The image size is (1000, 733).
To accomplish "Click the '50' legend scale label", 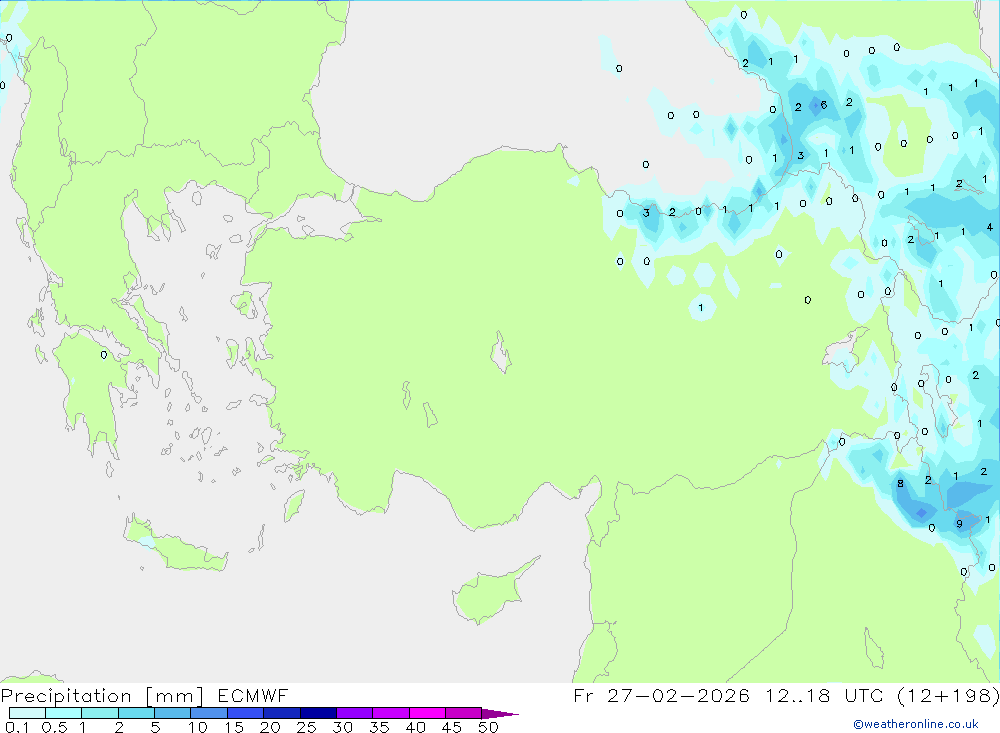I will (x=489, y=727).
